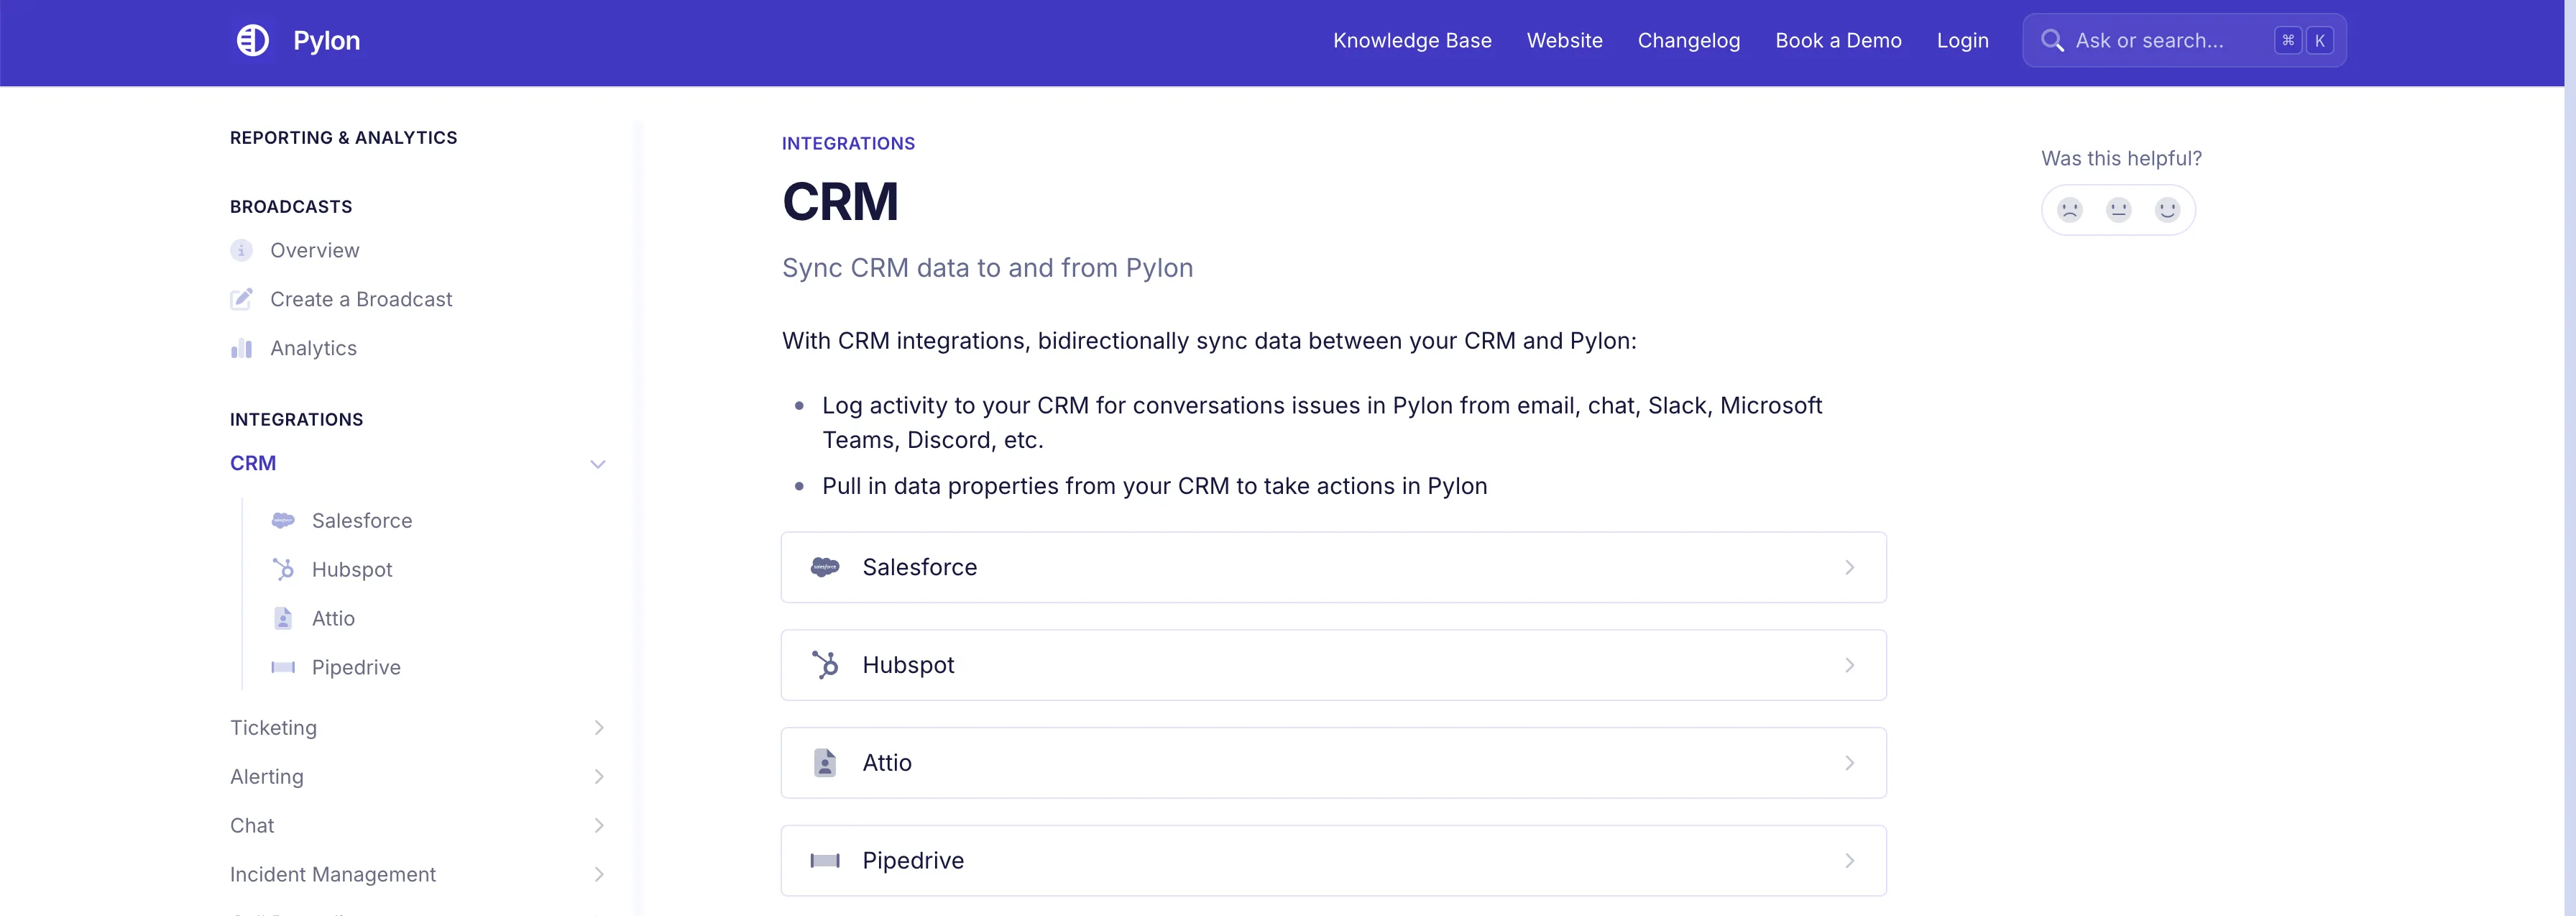Focus the Ask or search field

2184,41
